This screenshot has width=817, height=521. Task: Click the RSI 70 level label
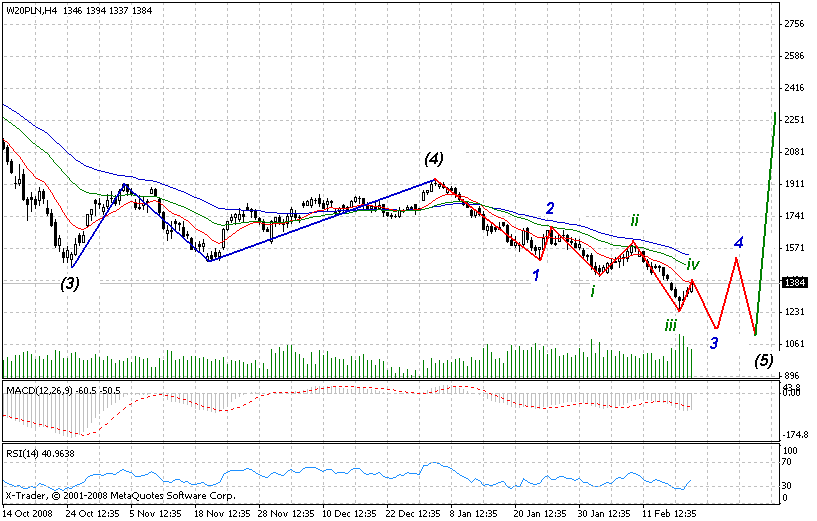click(788, 462)
